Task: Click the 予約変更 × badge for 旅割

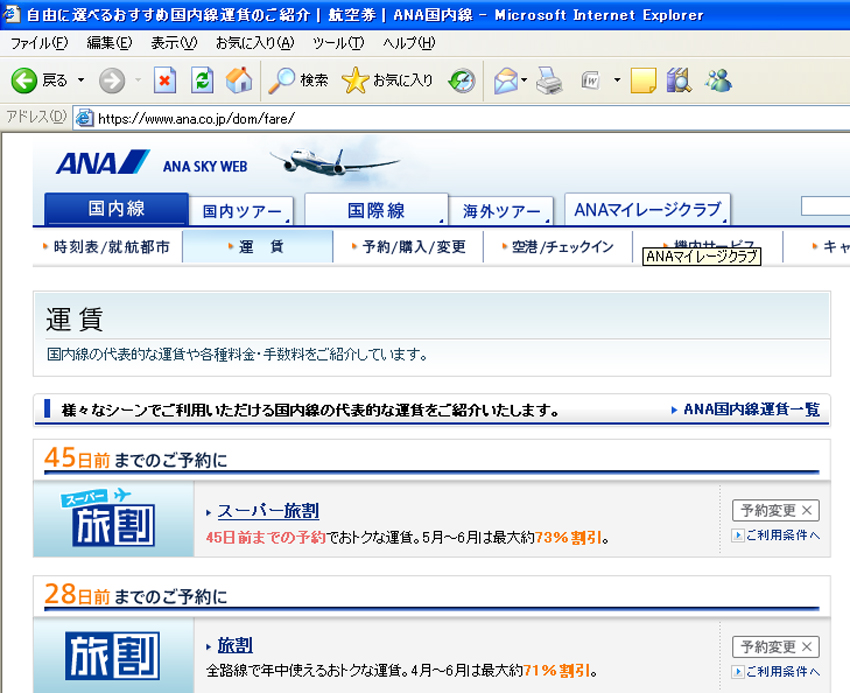Action: click(776, 647)
